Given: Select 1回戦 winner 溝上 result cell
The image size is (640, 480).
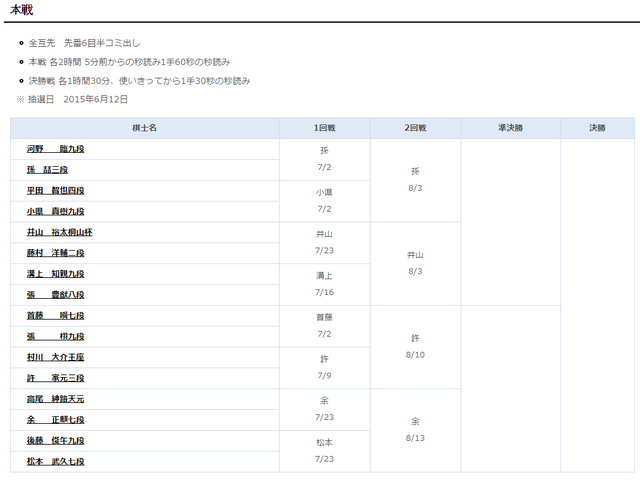Looking at the screenshot, I should point(324,284).
